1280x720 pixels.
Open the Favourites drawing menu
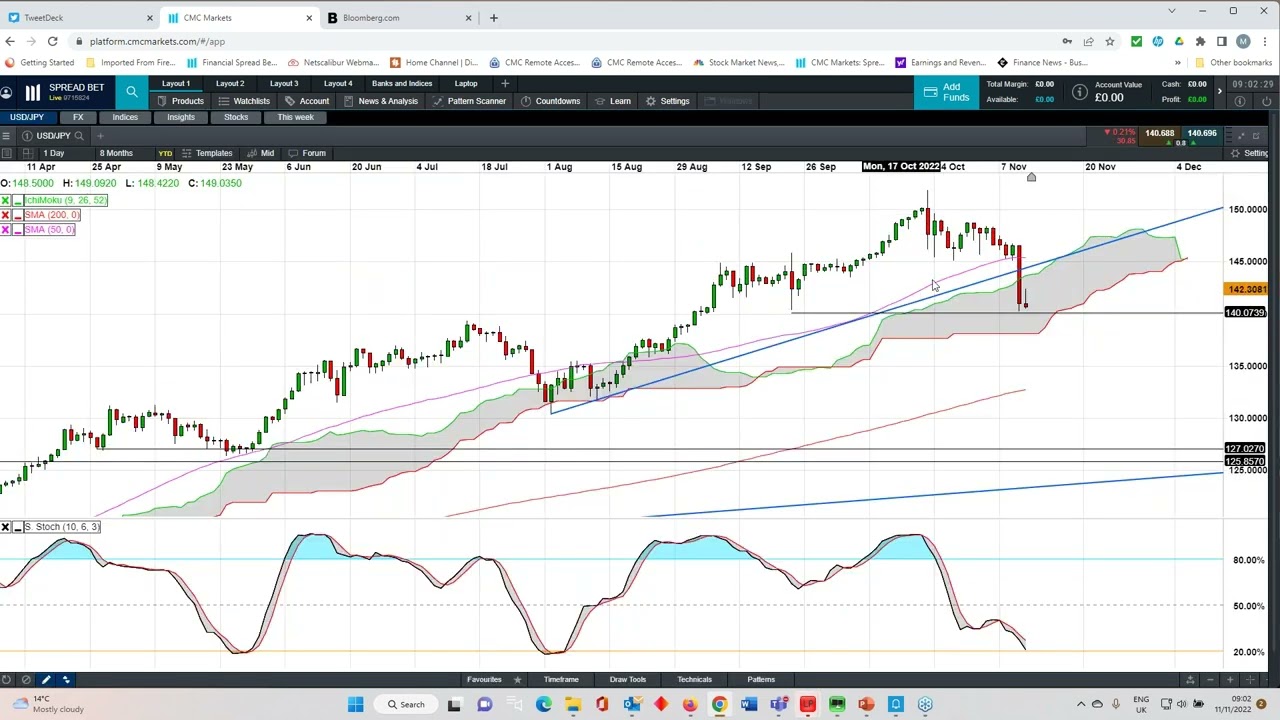pos(484,680)
